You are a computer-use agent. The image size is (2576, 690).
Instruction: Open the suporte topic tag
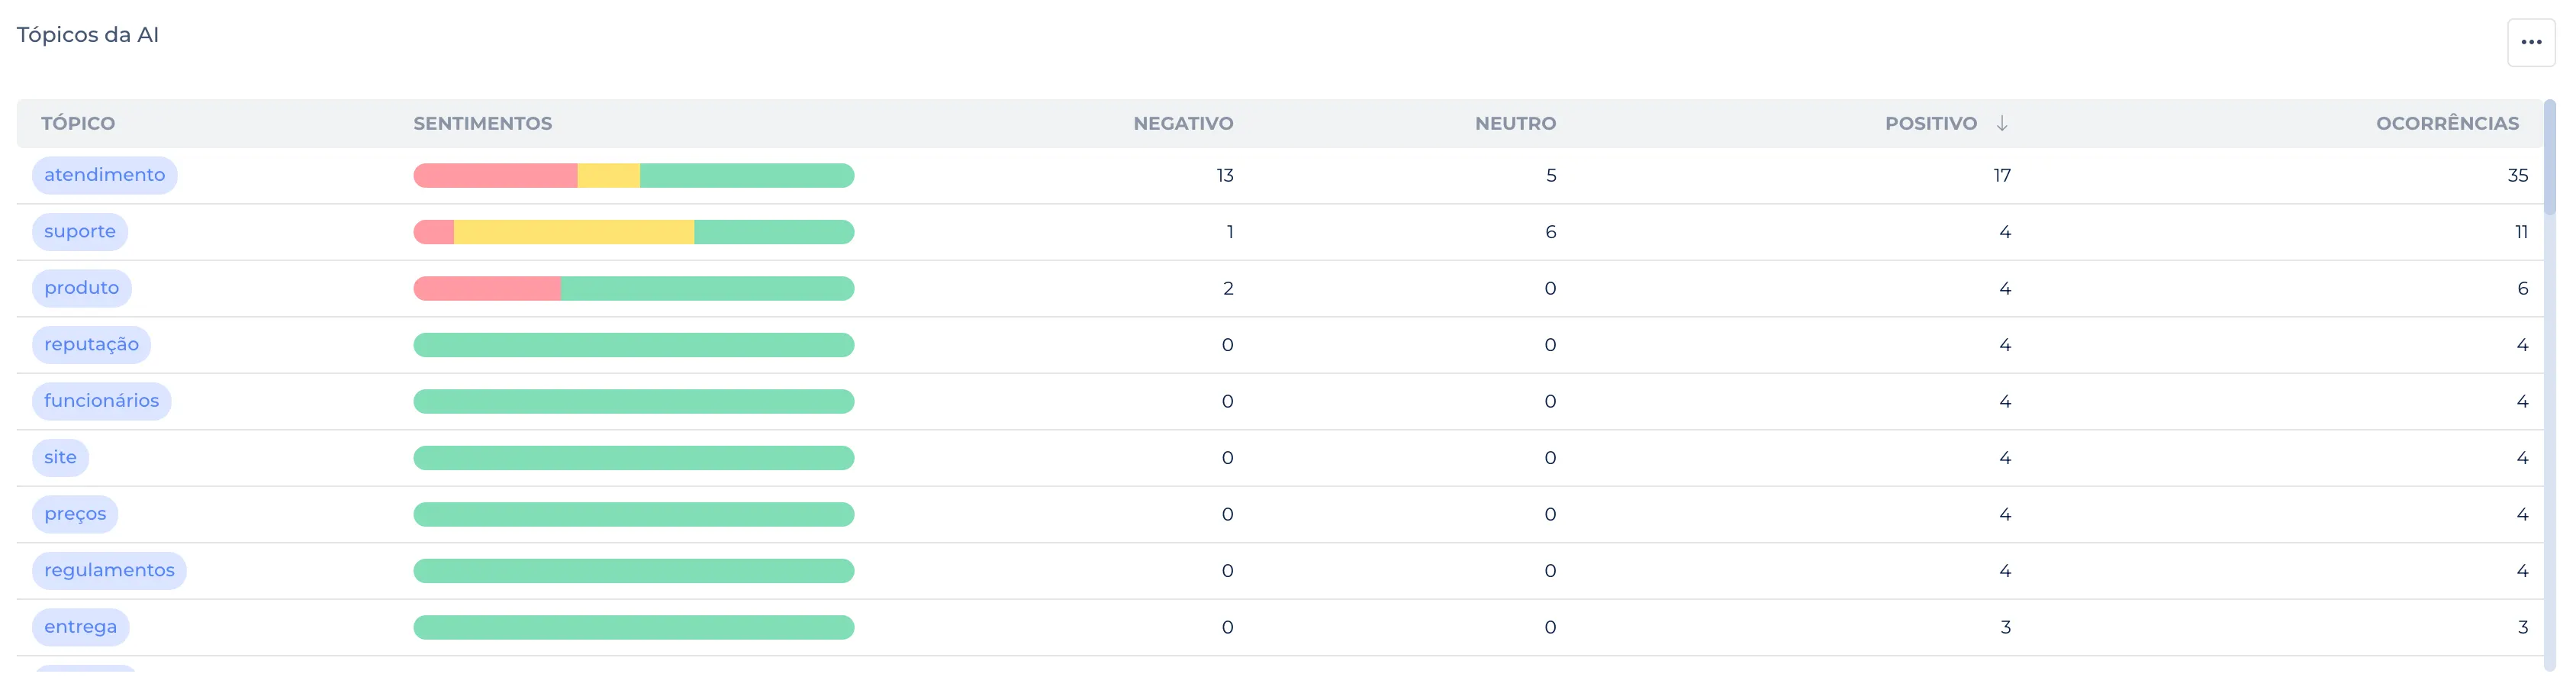click(x=80, y=232)
